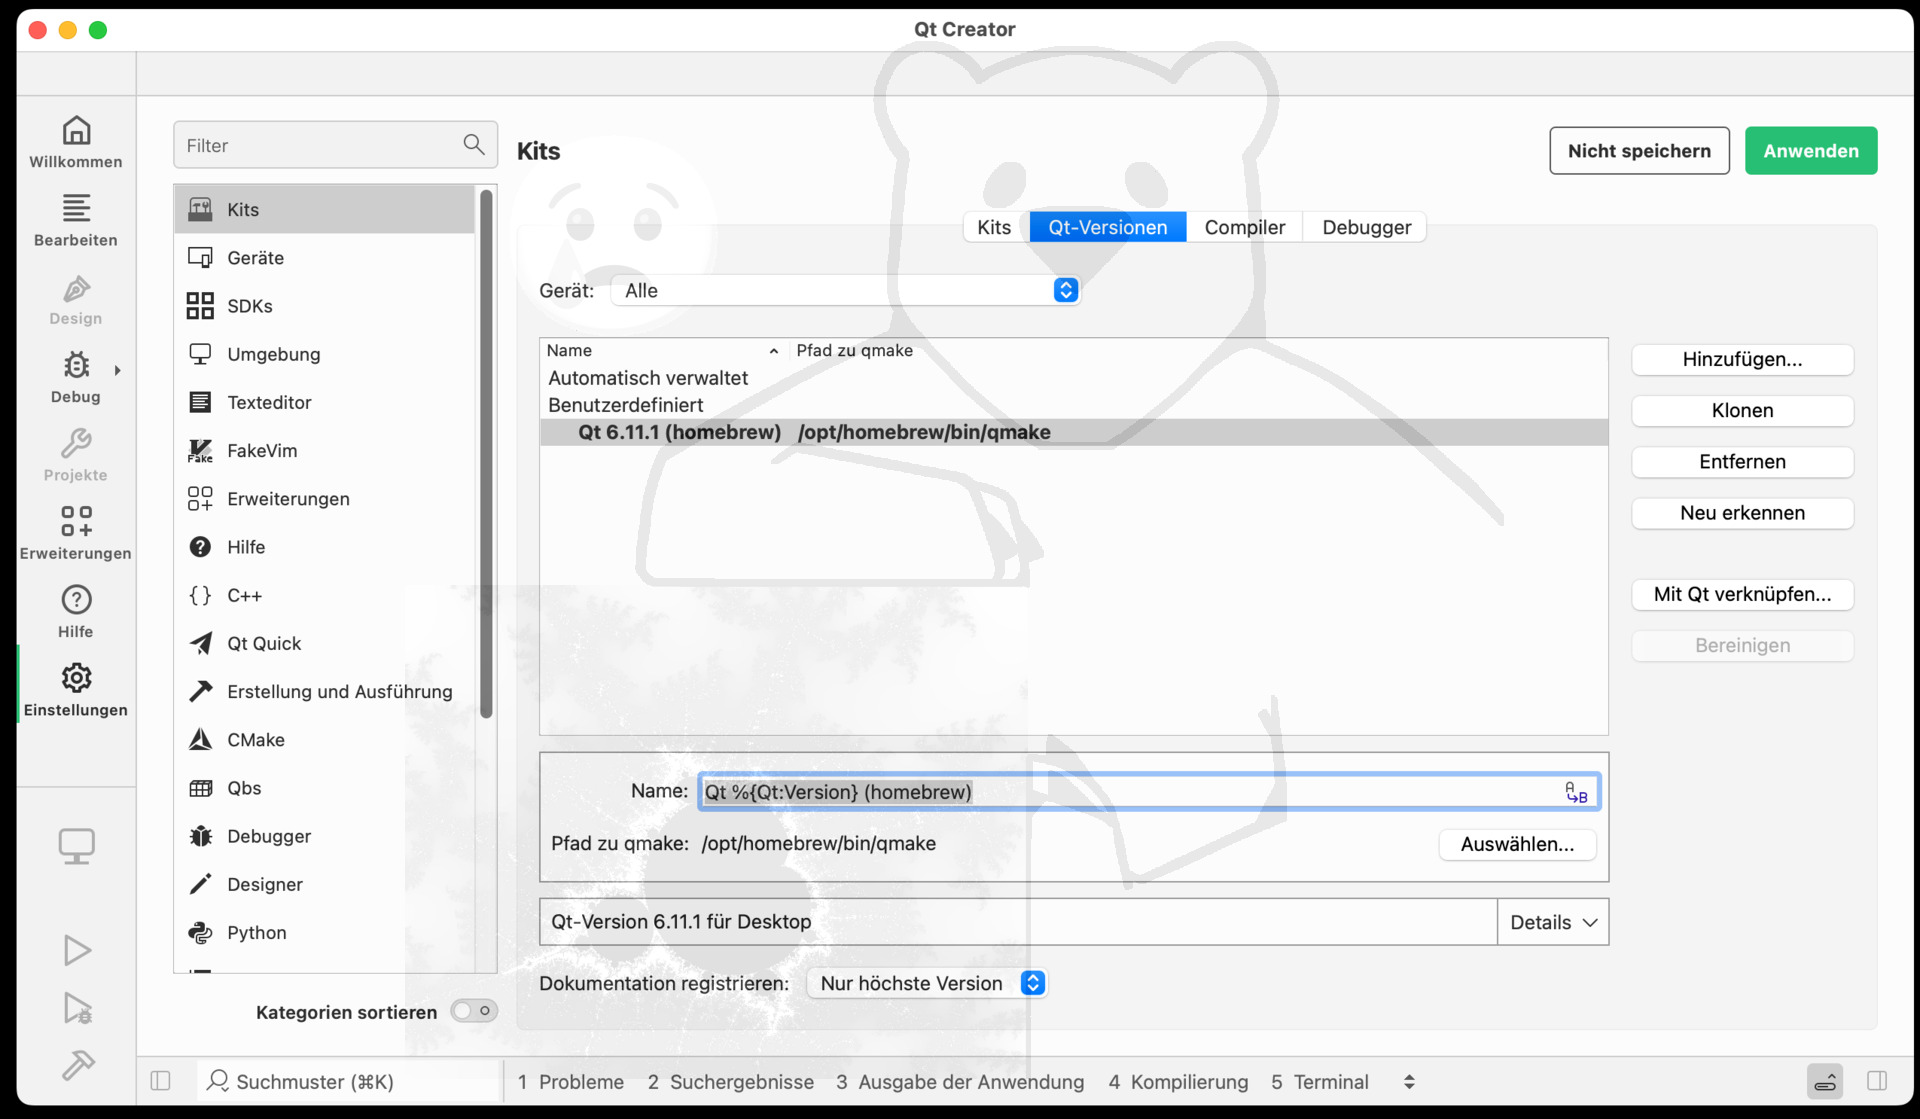1920x1119 pixels.
Task: Select Qt 6.11.1 (homebrew) row
Action: [1074, 433]
